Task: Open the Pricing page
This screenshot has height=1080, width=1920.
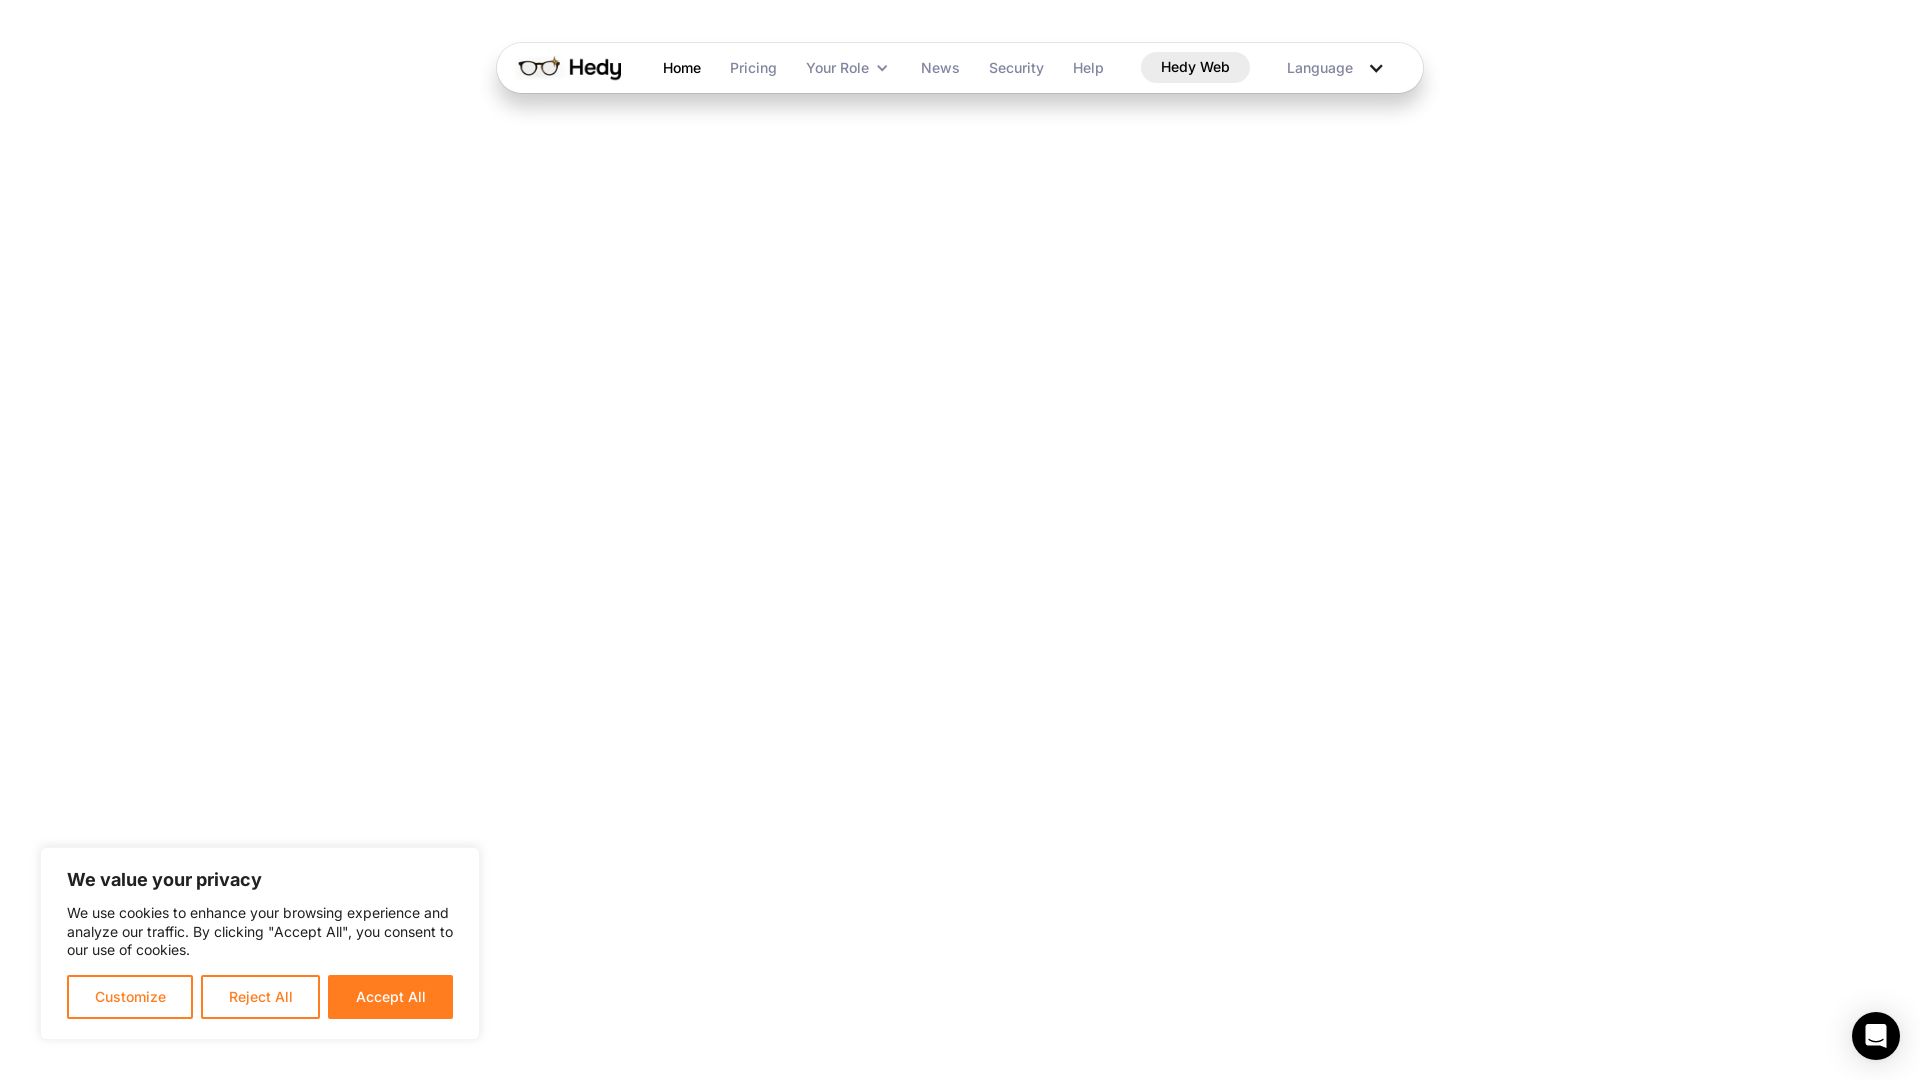Action: [753, 68]
